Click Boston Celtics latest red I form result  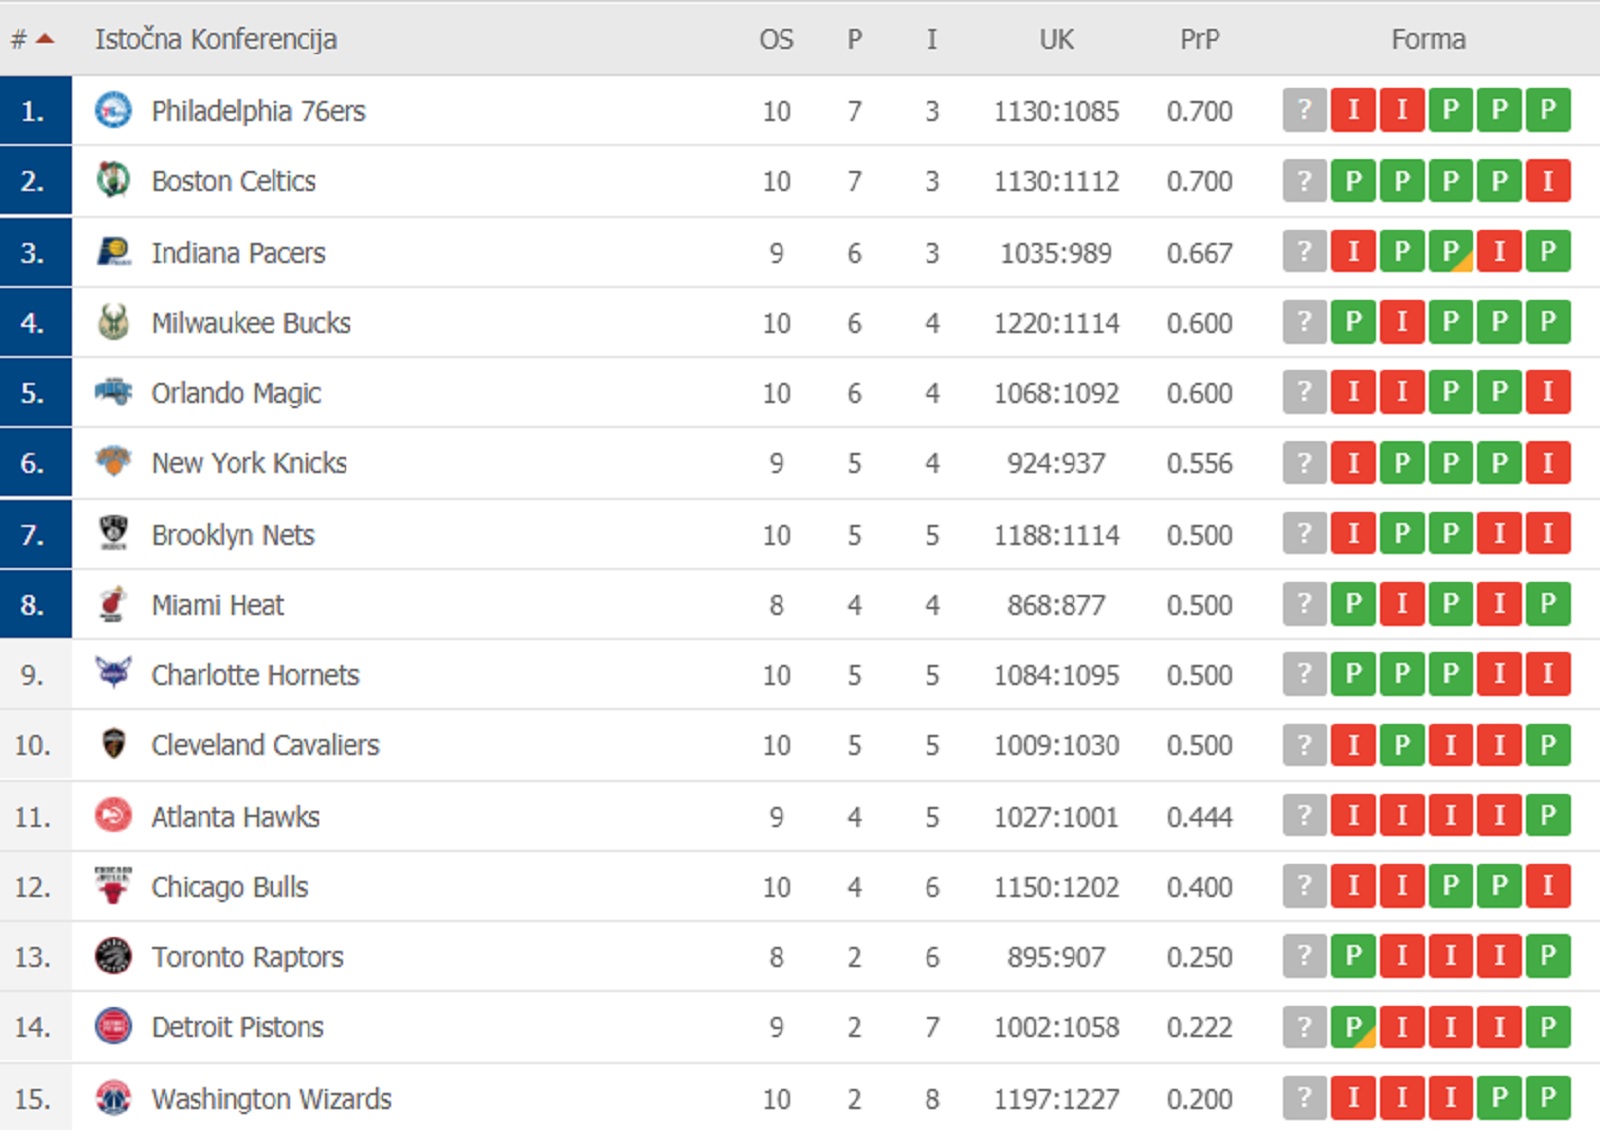(1548, 181)
